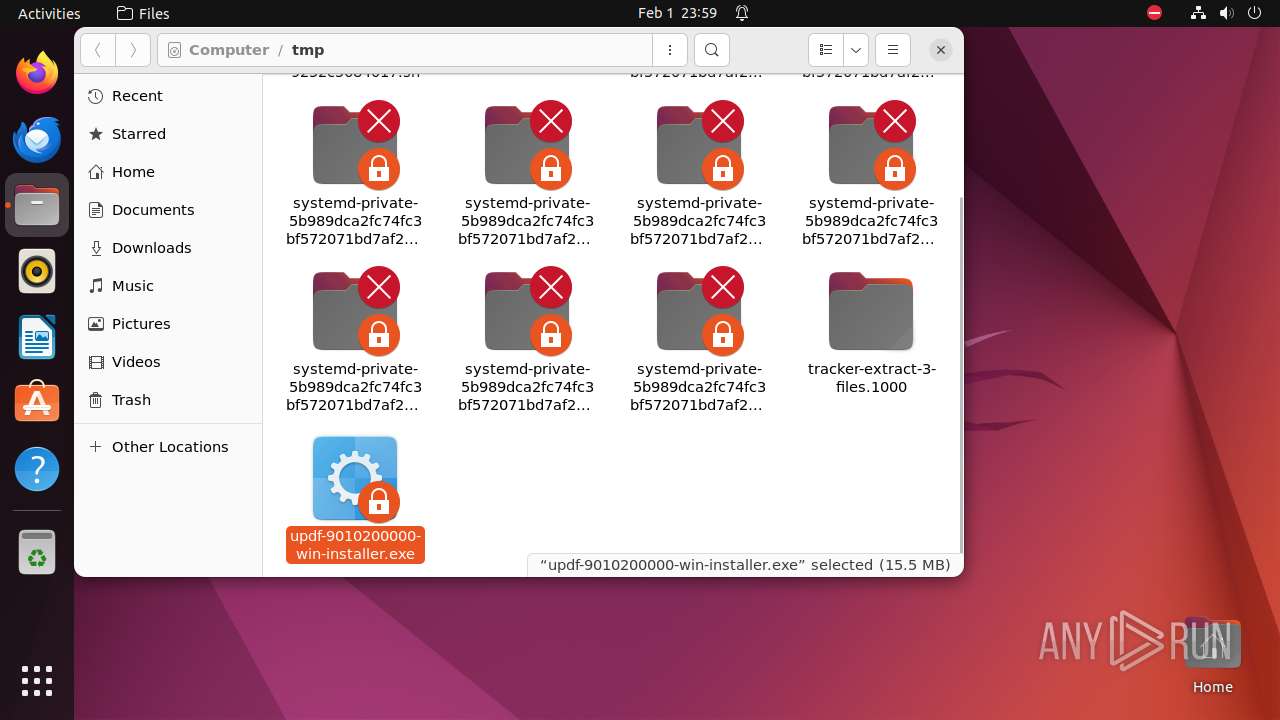Click the tracker-extract-3-files.1000 name label
The image size is (1280, 720).
coord(872,378)
